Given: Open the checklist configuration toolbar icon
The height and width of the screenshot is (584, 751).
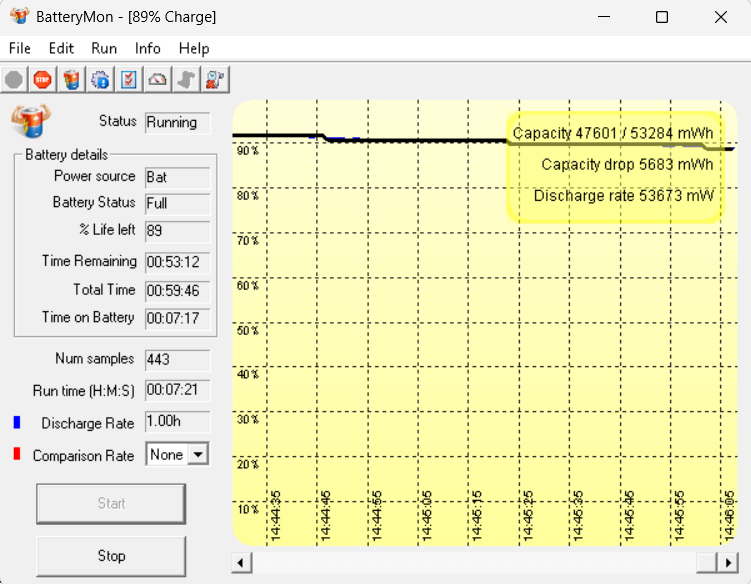Looking at the screenshot, I should (x=129, y=80).
